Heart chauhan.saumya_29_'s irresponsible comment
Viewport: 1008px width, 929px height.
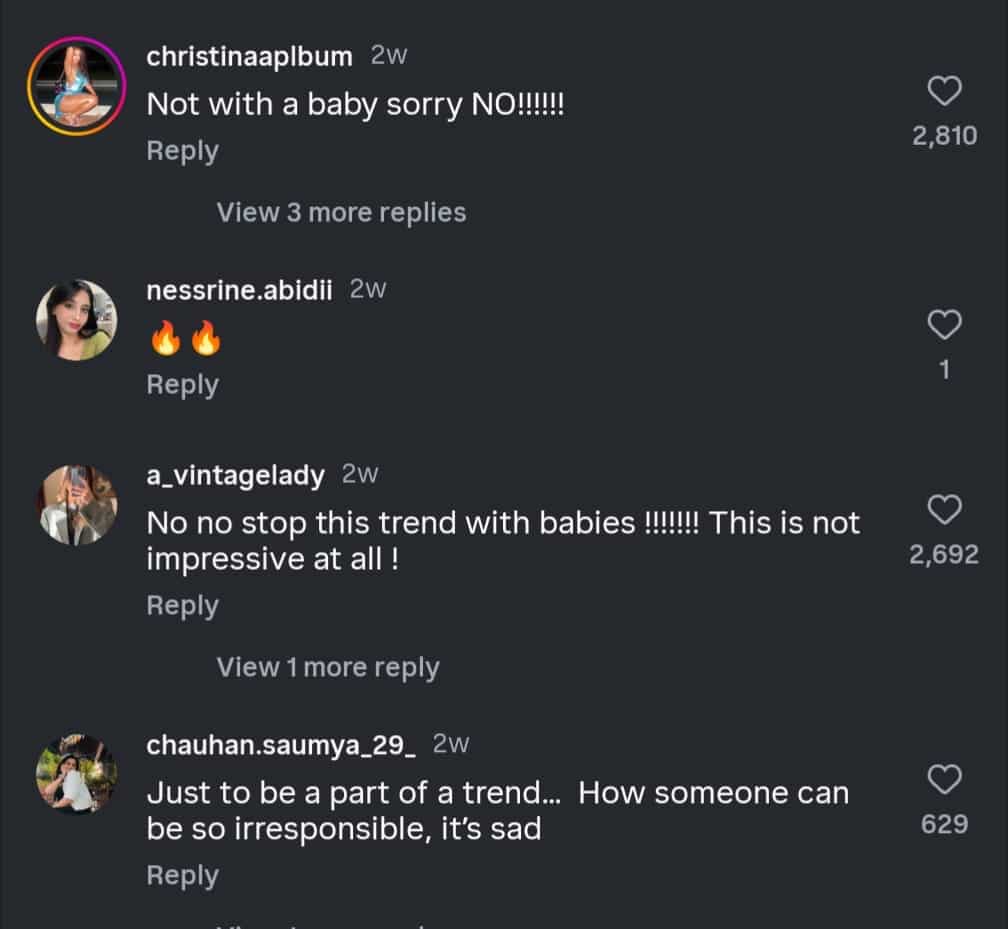[x=945, y=779]
